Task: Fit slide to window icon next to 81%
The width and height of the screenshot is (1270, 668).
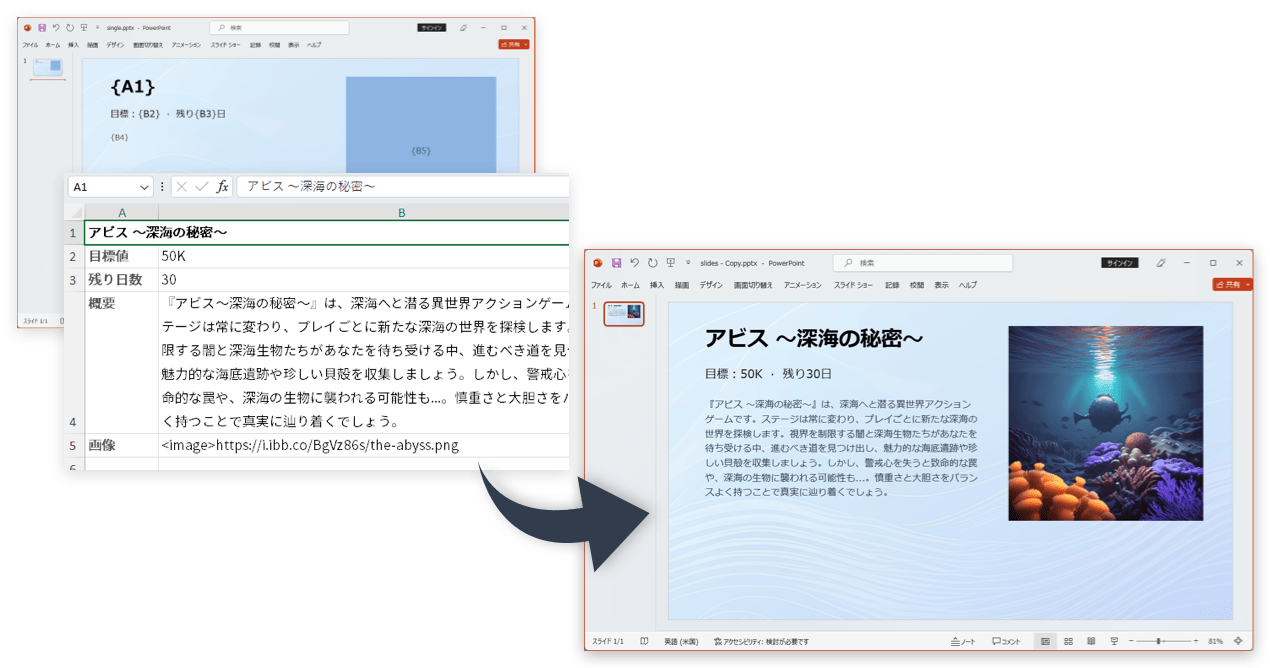Action: (1238, 641)
